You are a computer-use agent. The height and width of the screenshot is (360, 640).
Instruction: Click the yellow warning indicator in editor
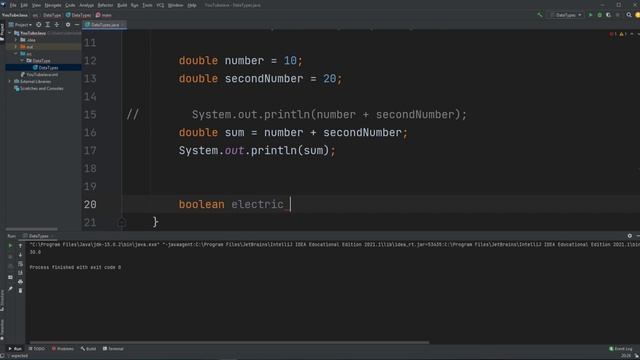pos(622,34)
